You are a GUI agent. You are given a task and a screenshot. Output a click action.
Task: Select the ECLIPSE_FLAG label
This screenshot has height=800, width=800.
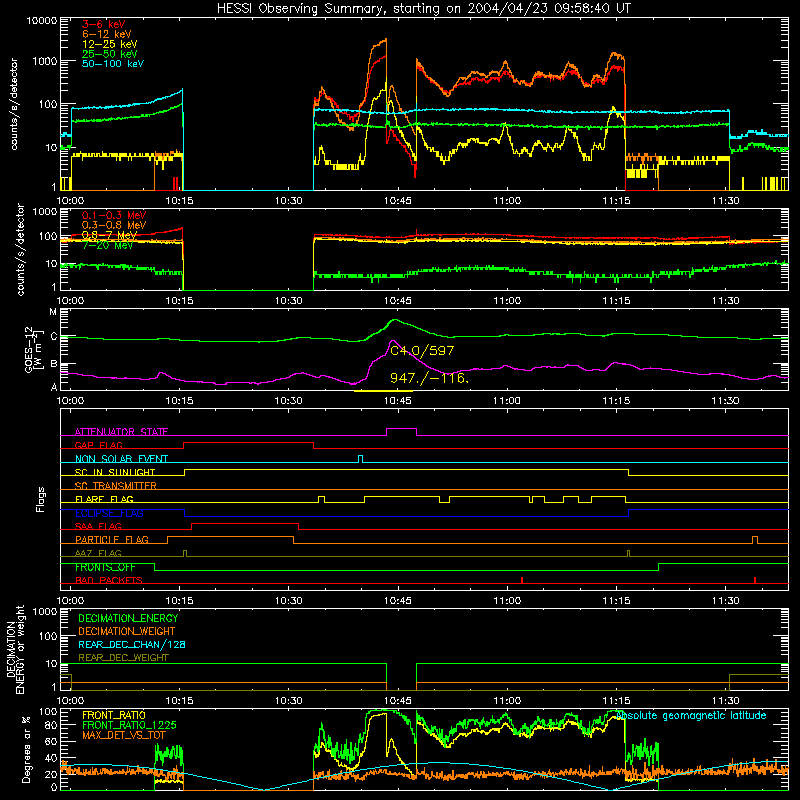[x=109, y=513]
